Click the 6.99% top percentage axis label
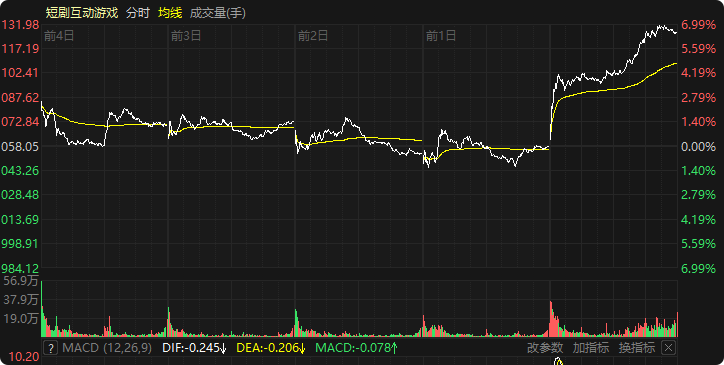 click(x=699, y=24)
